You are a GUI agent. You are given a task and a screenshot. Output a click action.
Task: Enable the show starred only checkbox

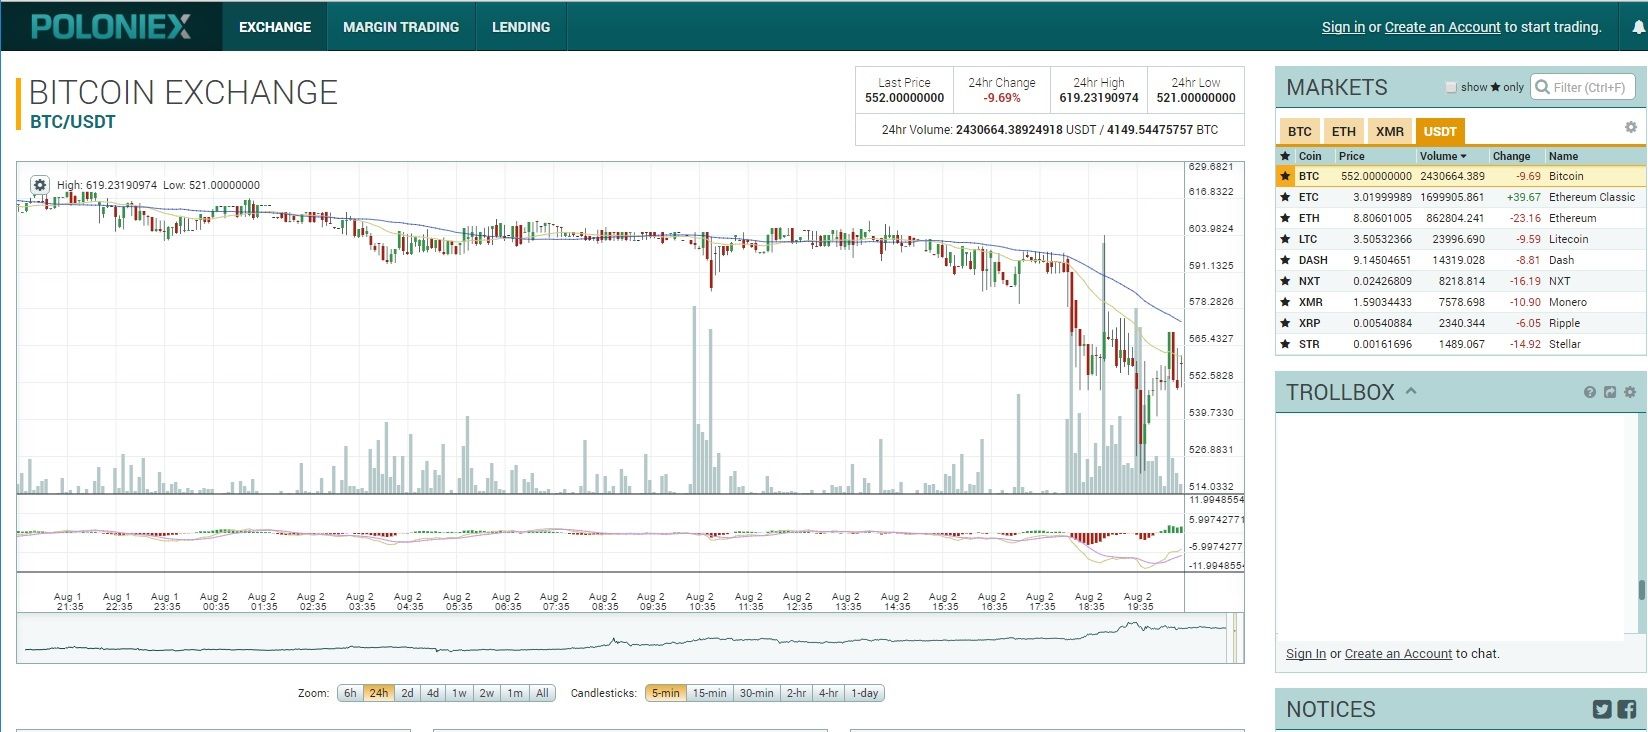(1451, 87)
